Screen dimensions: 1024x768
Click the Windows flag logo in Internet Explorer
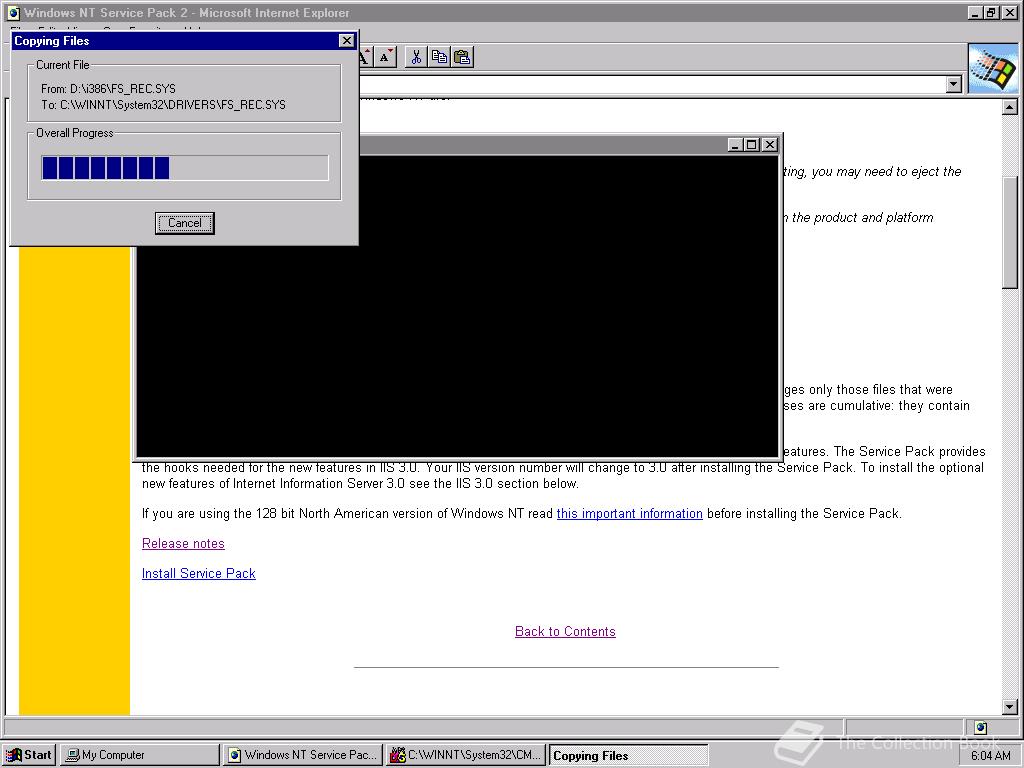click(993, 69)
